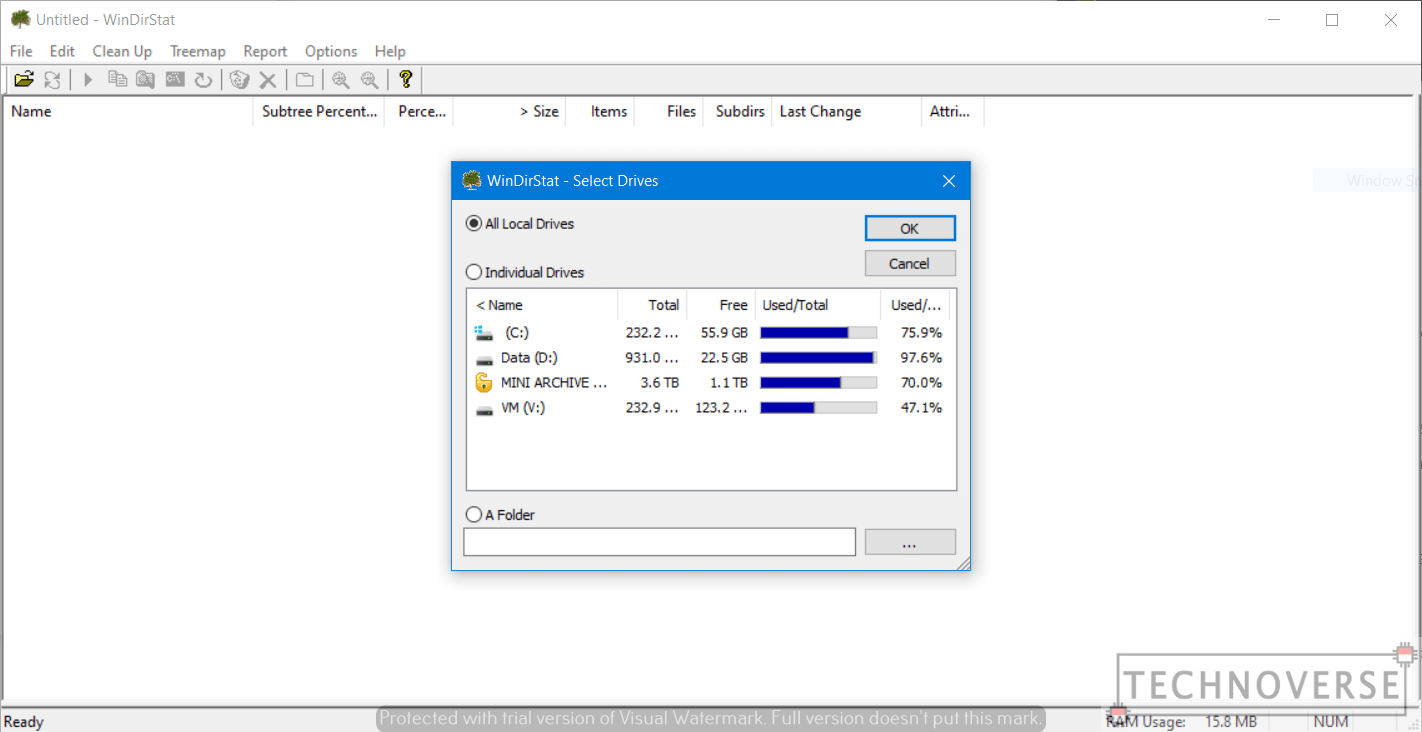Click the Zoom Out magnifier icon
This screenshot has height=732, width=1422.
[370, 80]
